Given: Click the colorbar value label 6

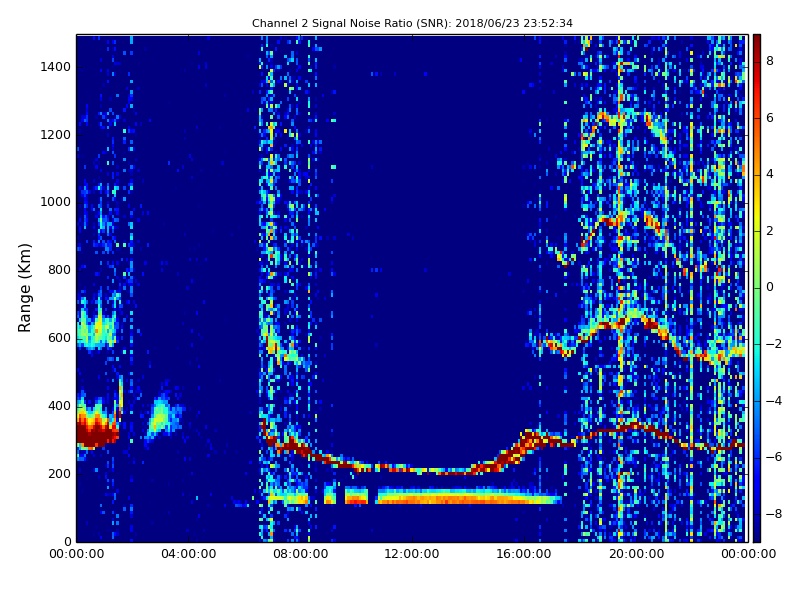Looking at the screenshot, I should (x=770, y=118).
